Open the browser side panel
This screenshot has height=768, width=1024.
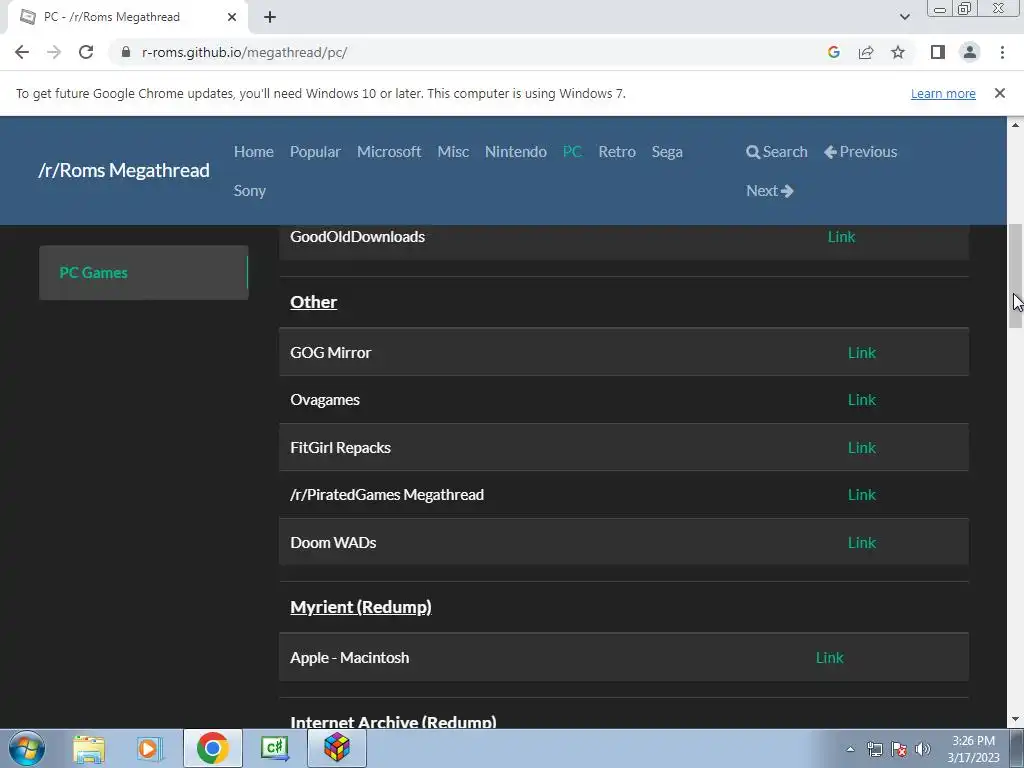[x=938, y=52]
